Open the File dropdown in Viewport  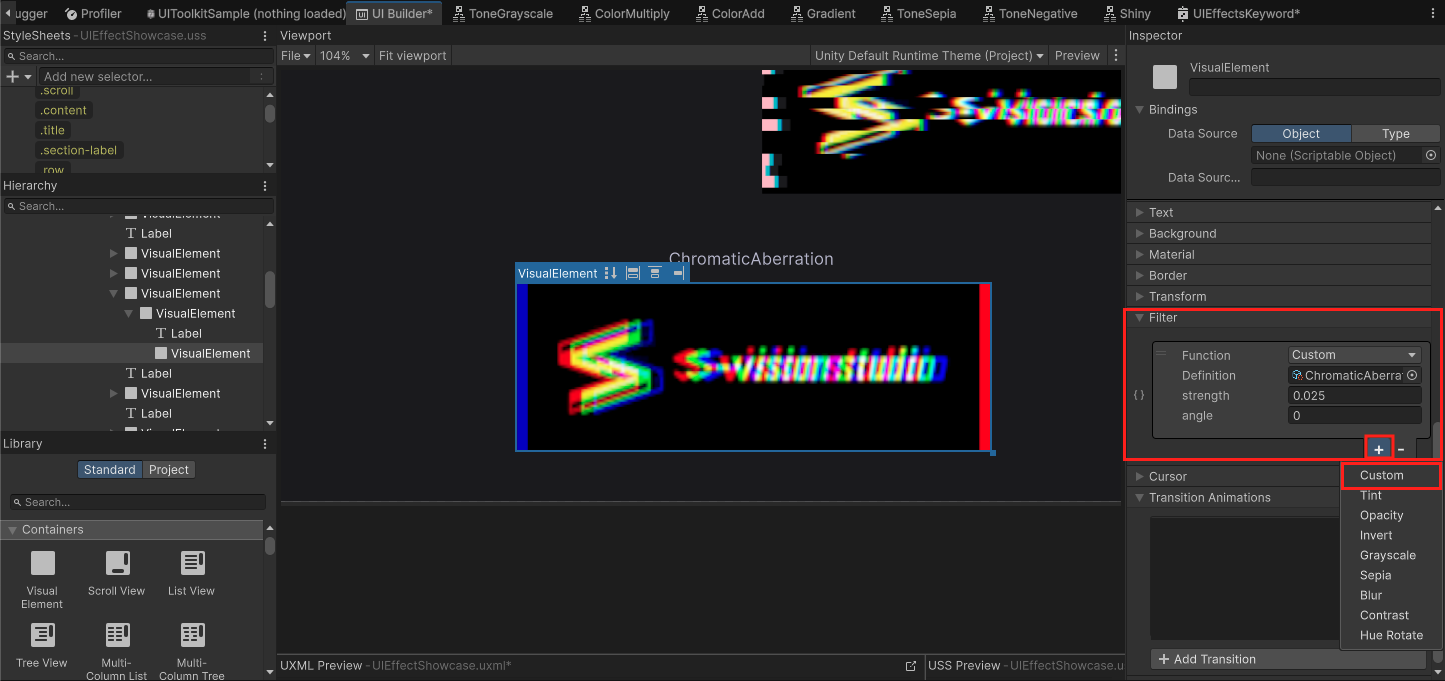pyautogui.click(x=296, y=56)
